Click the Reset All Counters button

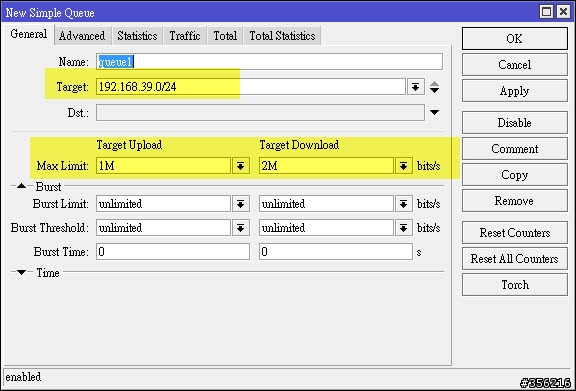pos(515,259)
